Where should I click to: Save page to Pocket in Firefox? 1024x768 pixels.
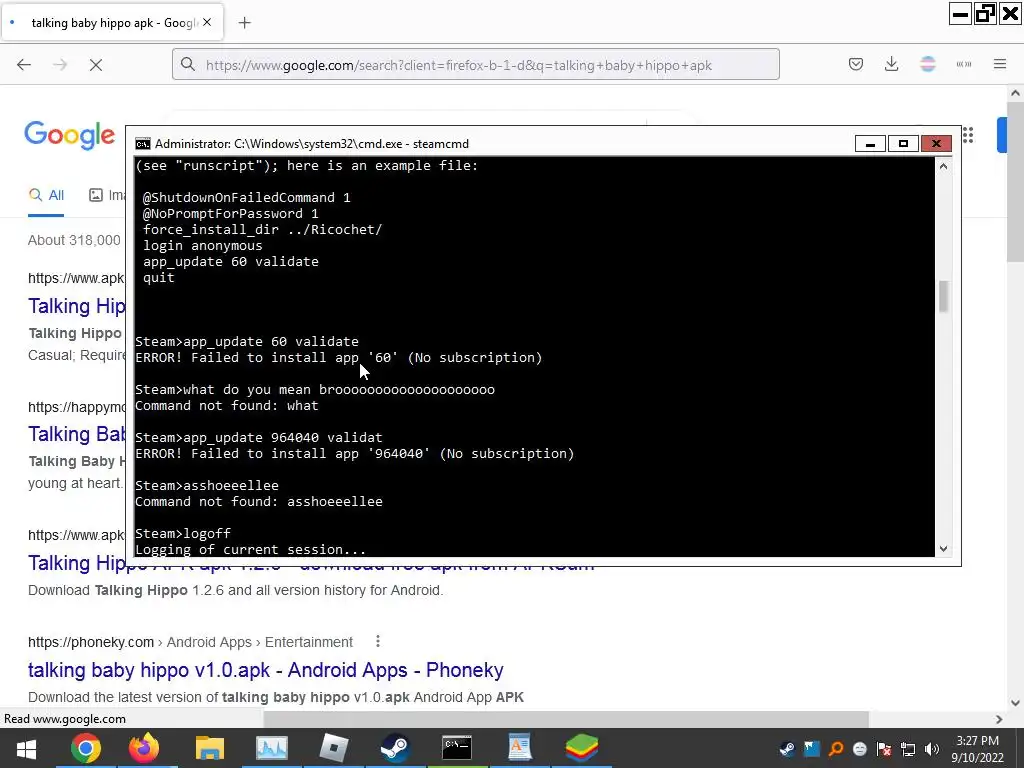(x=856, y=64)
